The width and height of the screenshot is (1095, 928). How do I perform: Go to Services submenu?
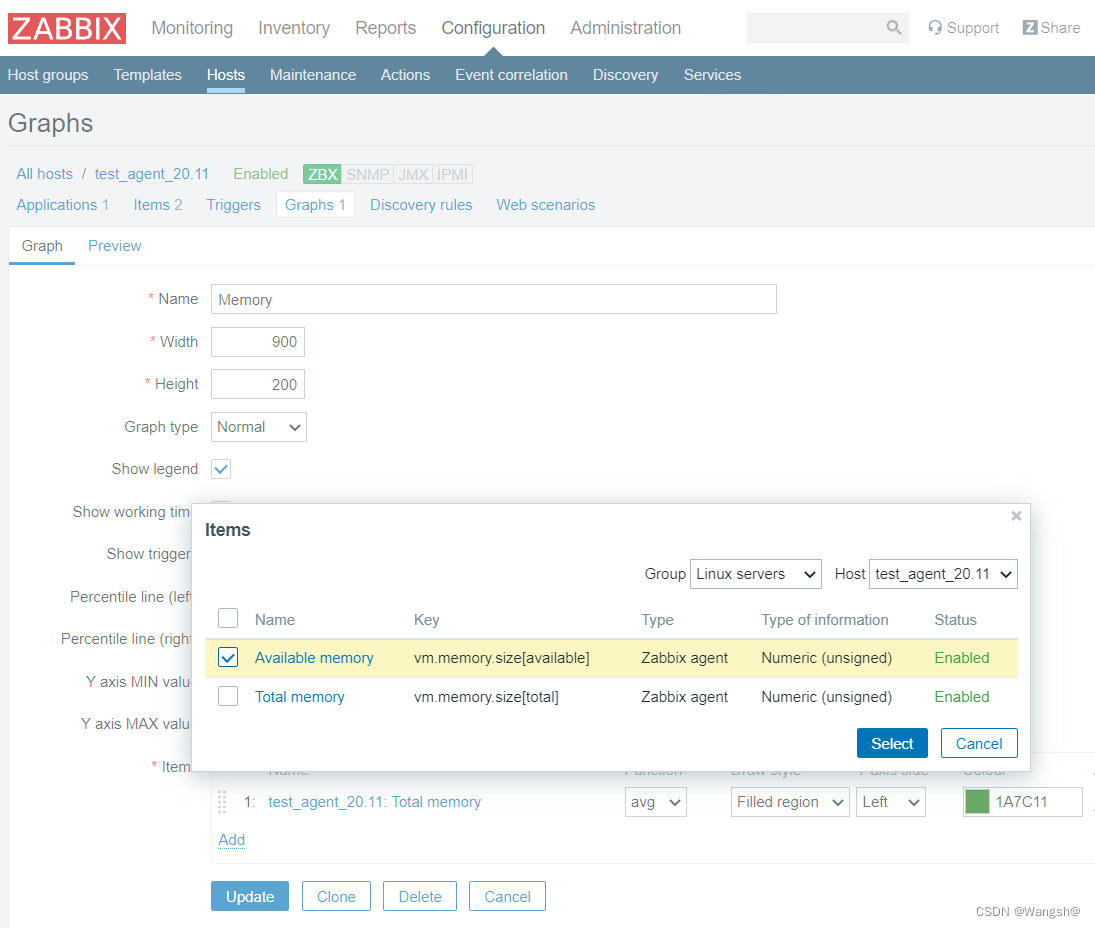(x=712, y=75)
